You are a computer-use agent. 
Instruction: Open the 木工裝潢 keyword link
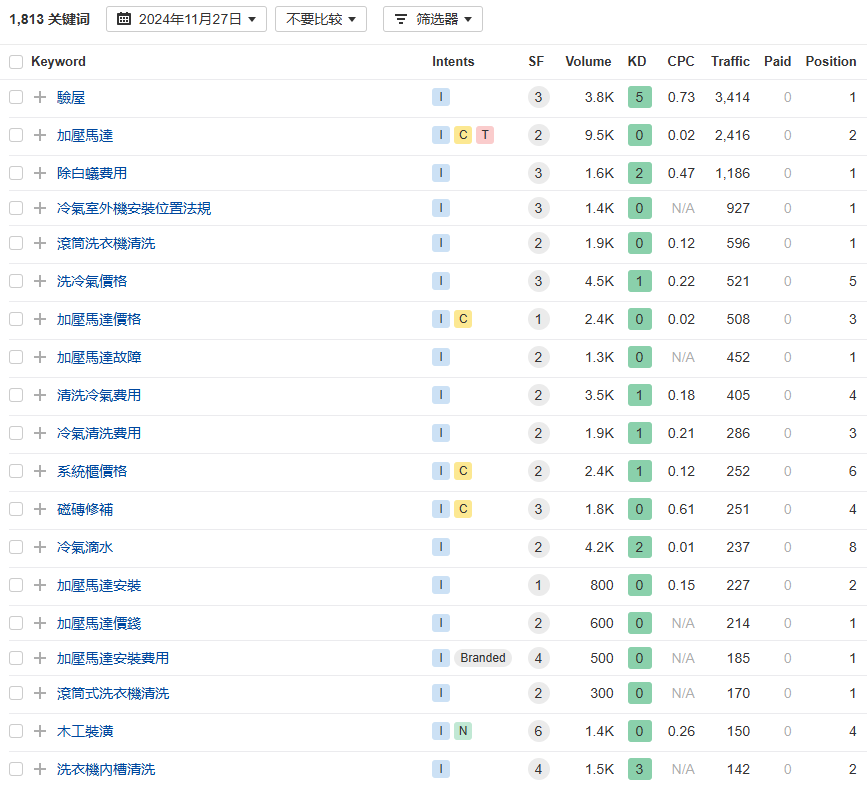pyautogui.click(x=85, y=731)
